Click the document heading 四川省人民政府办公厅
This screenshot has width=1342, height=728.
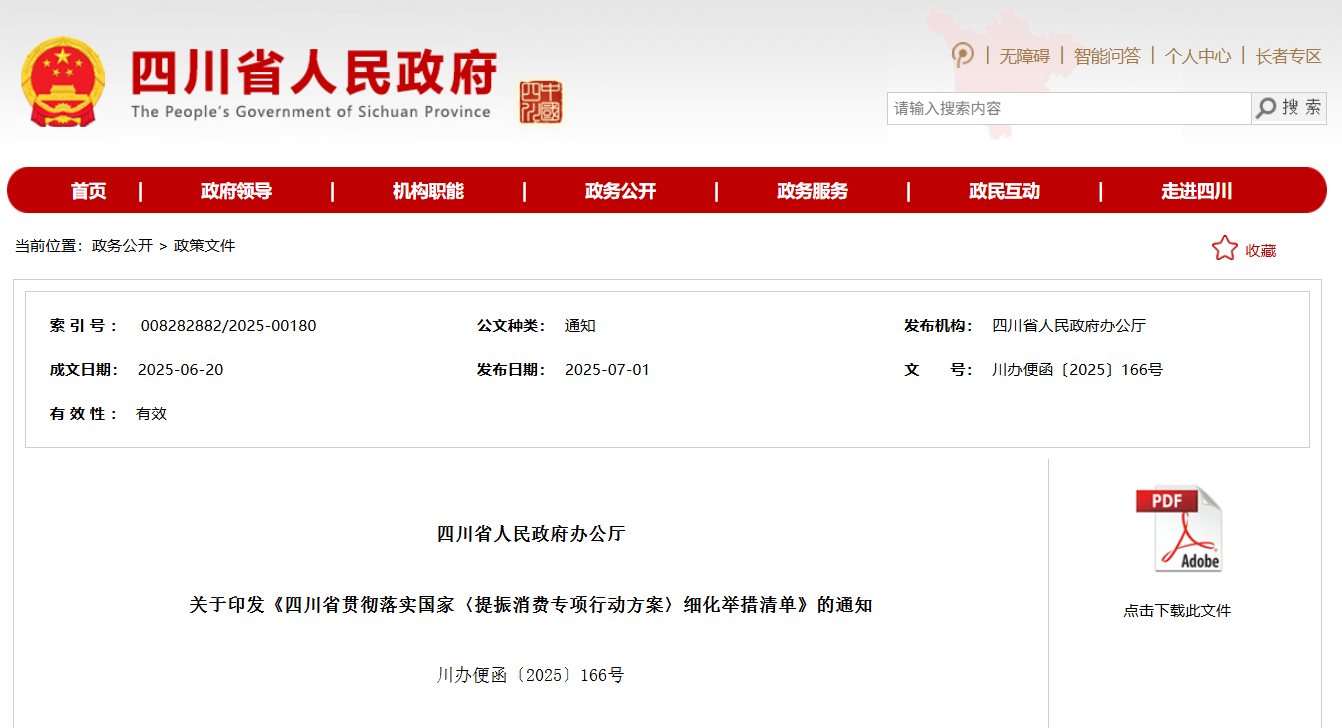(531, 534)
